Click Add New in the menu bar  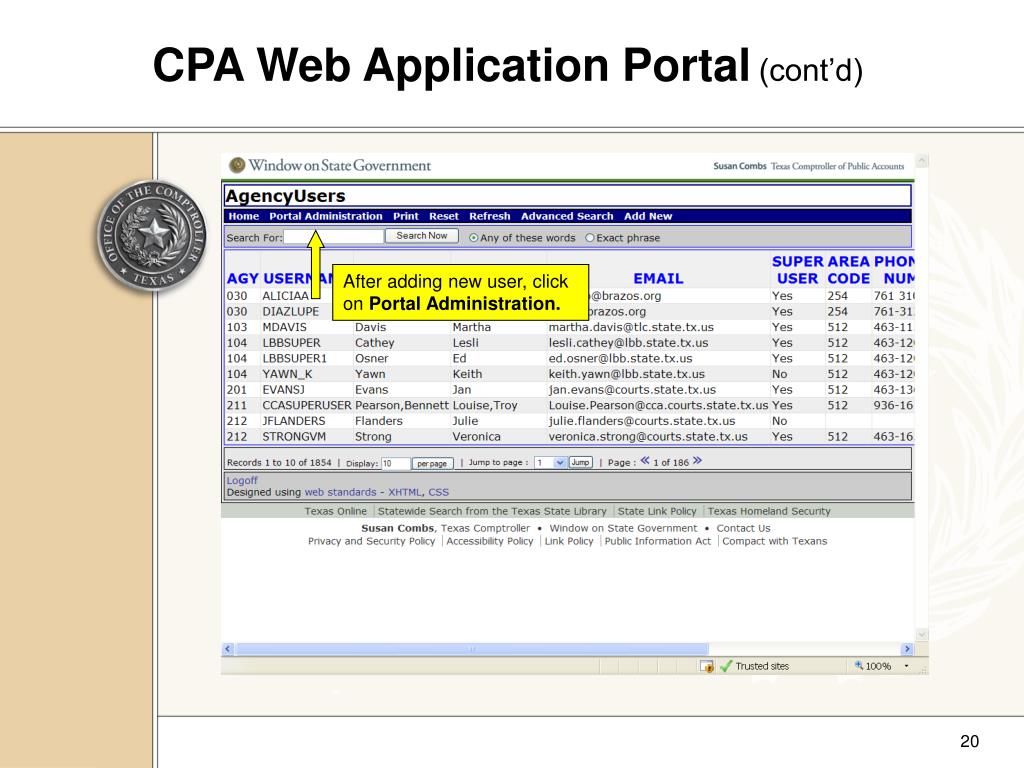(x=648, y=216)
